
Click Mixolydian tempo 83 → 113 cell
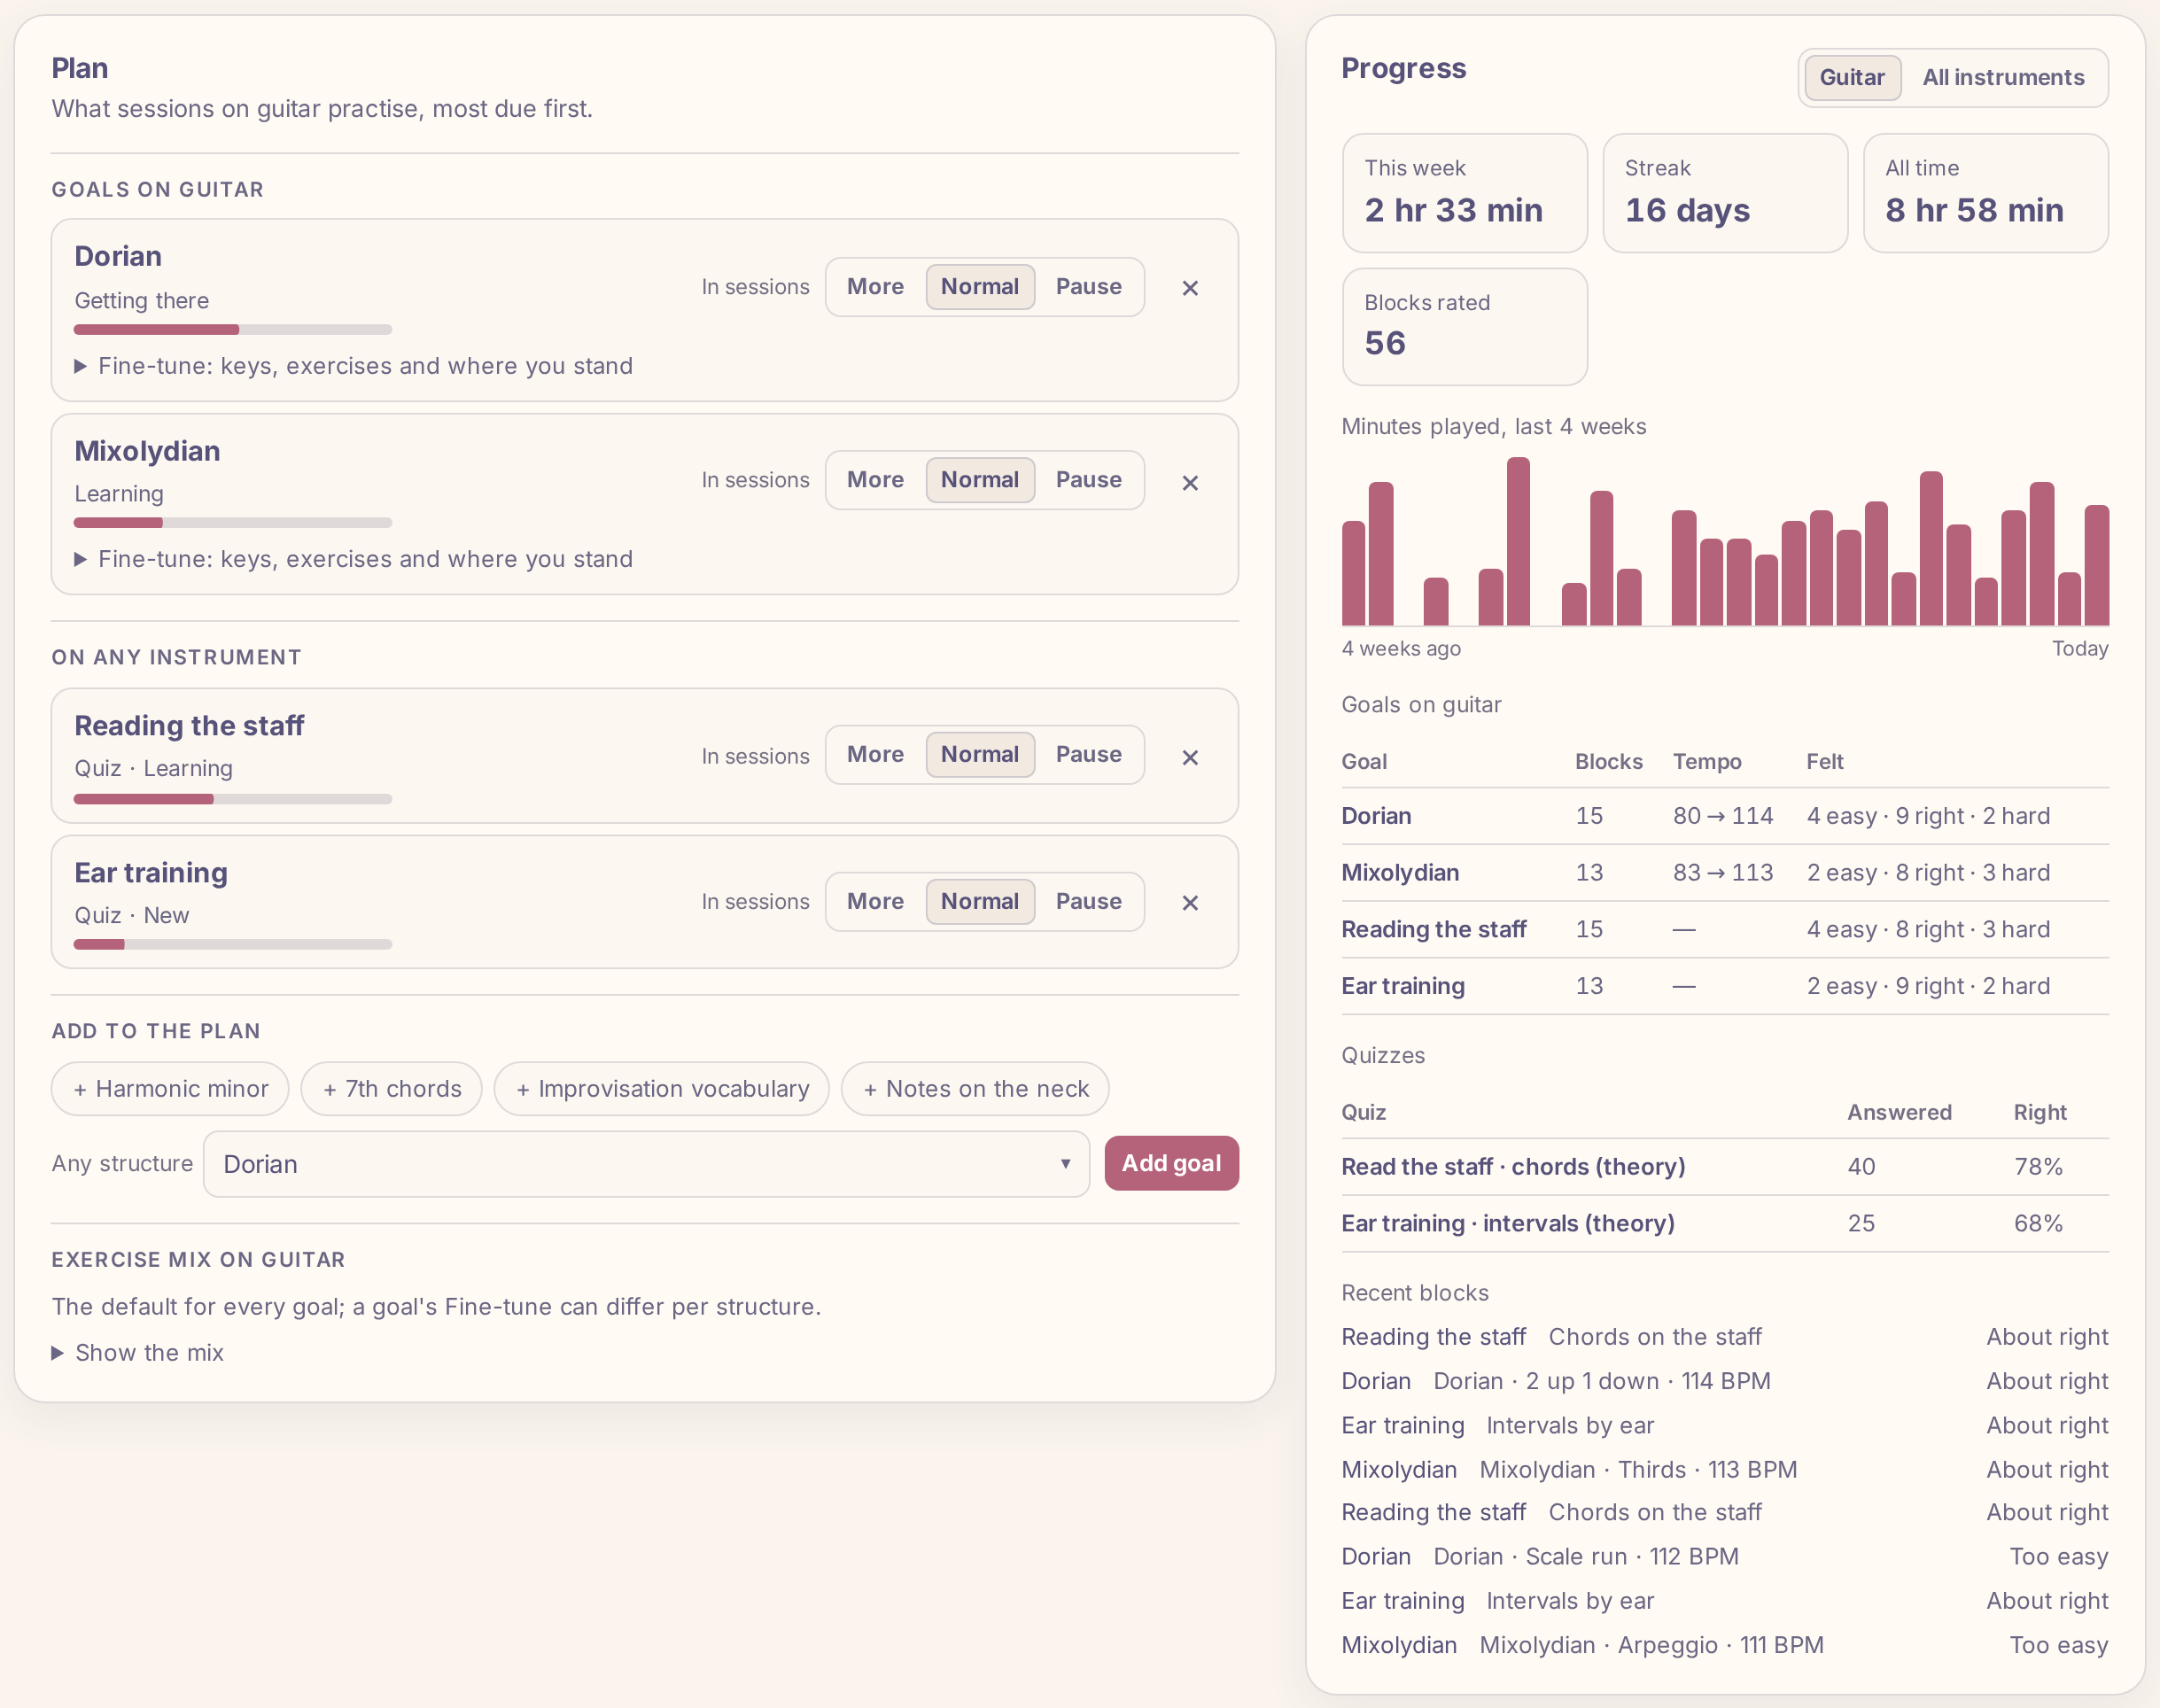[x=1723, y=873]
